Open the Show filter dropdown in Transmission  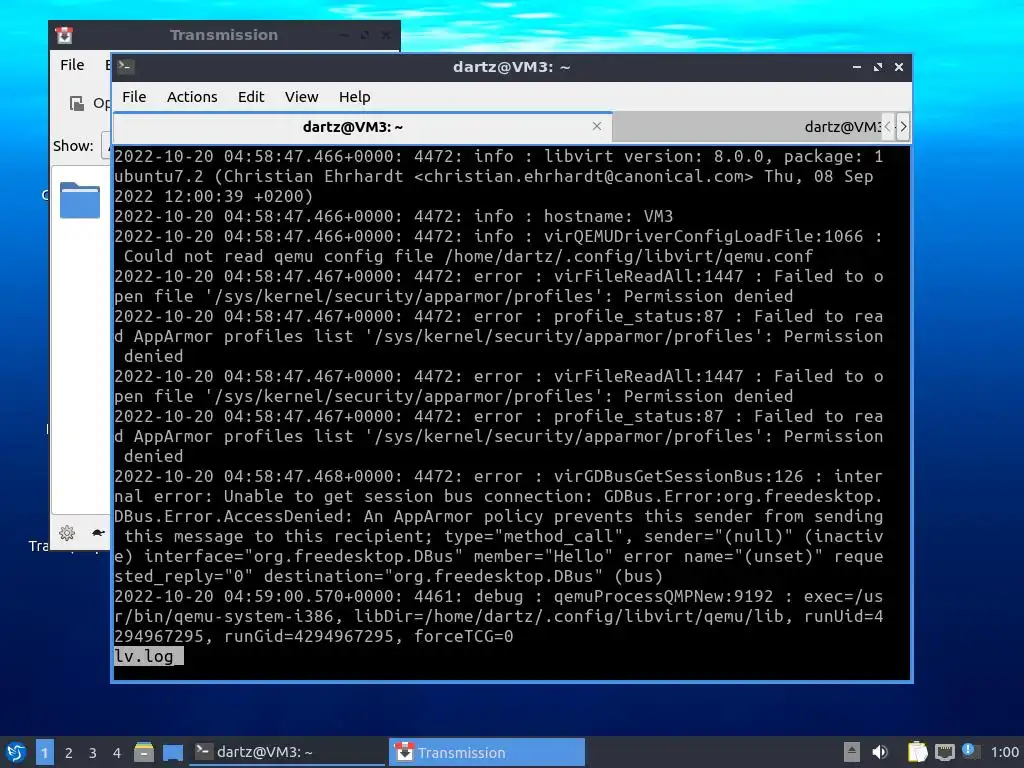[x=106, y=146]
